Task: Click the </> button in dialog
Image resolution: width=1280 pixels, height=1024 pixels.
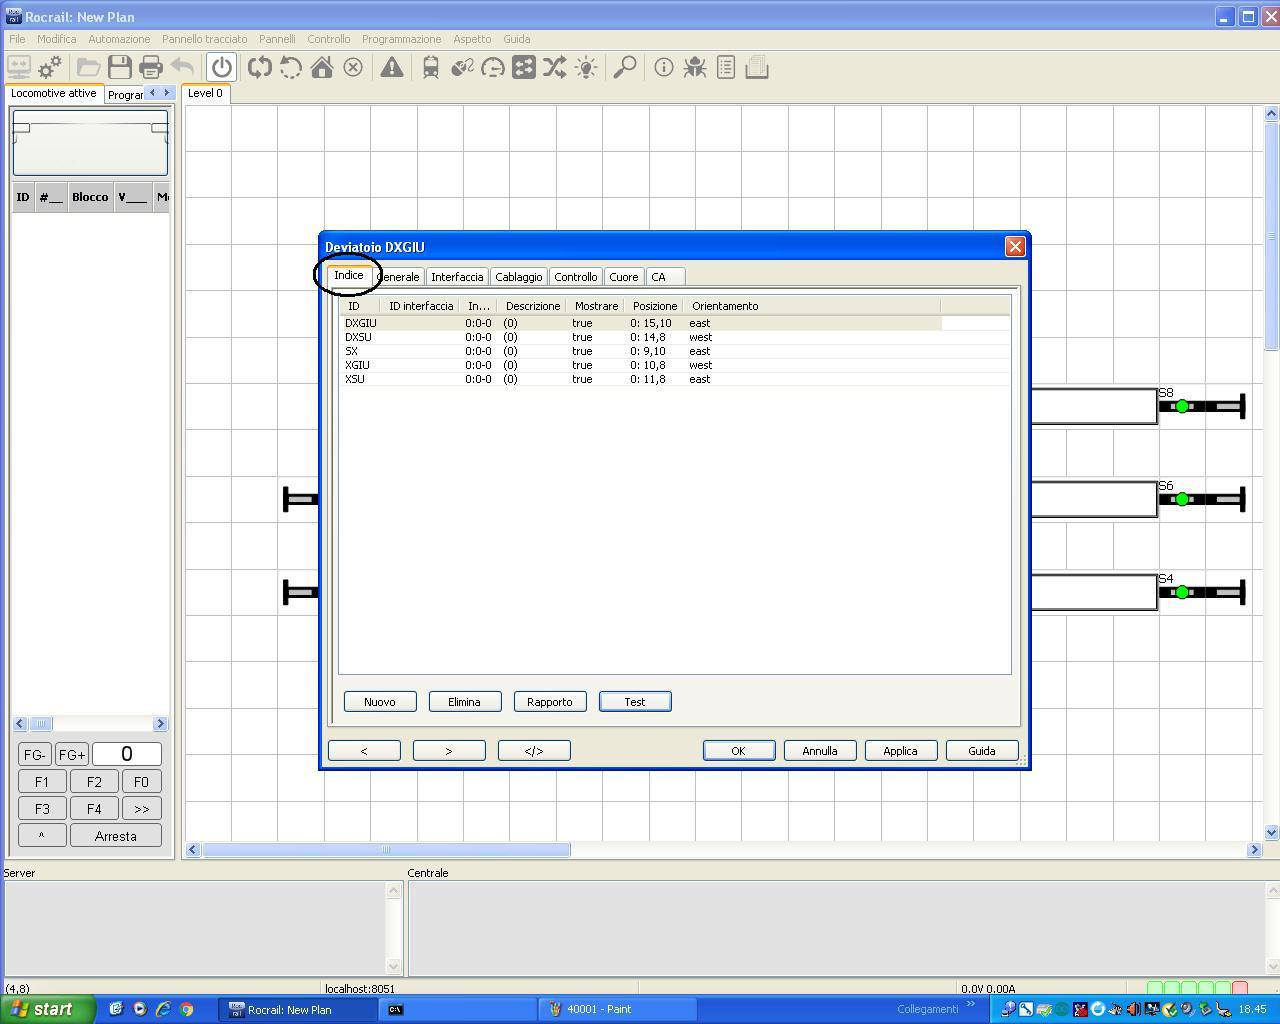Action: 534,751
